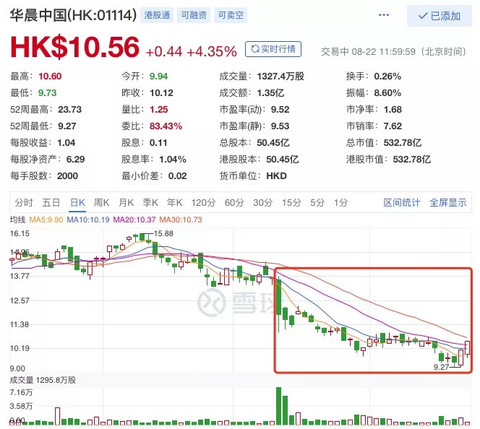Switch to the 五日 chart tab

(x=51, y=202)
